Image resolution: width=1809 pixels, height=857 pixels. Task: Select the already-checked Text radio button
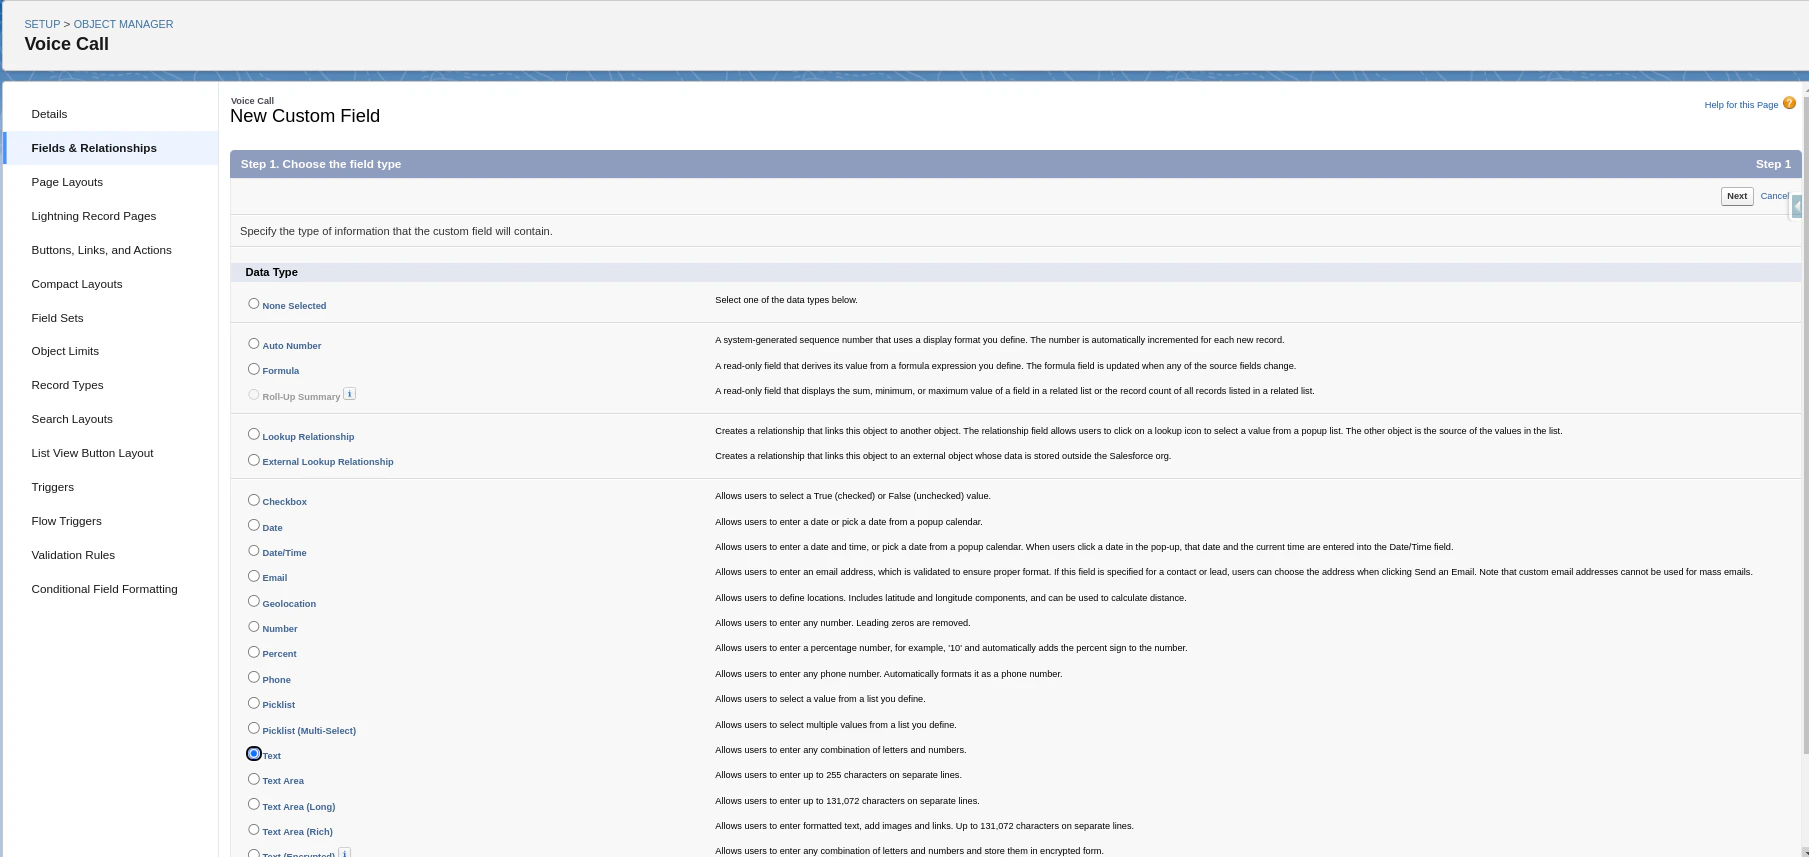(254, 754)
